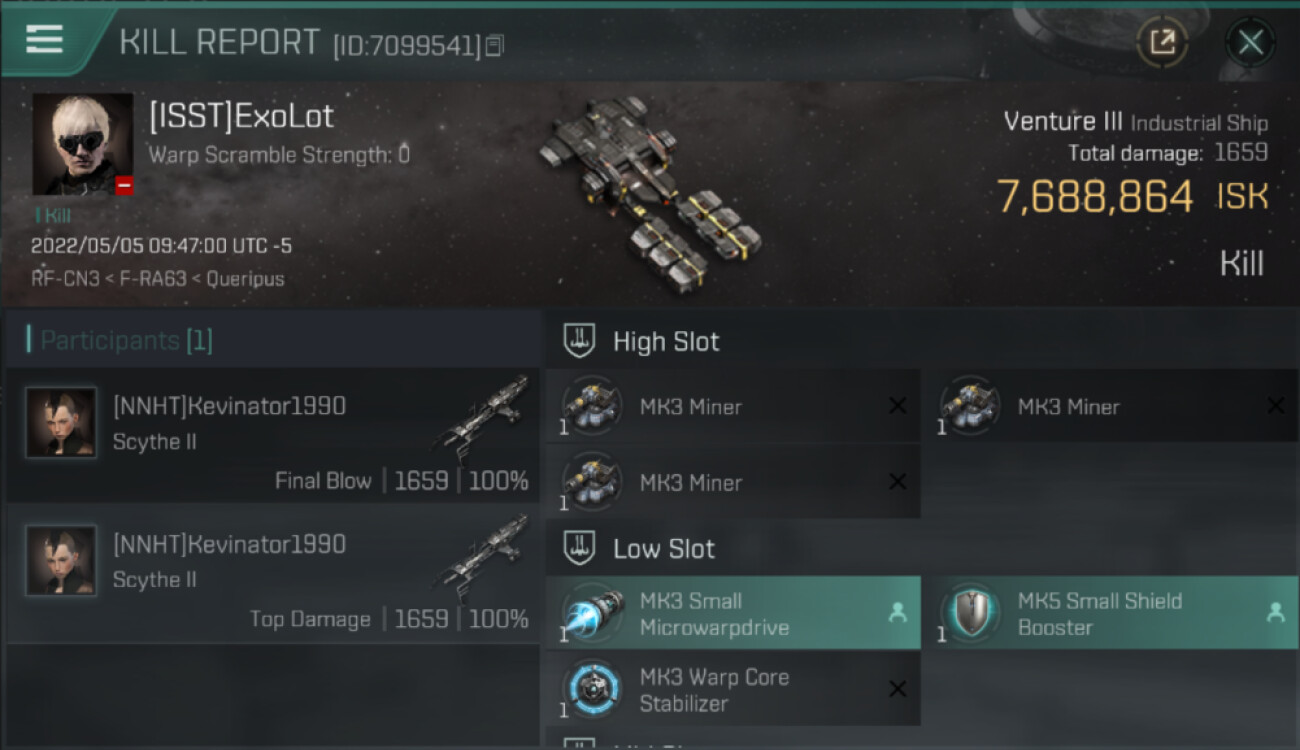Select the MK3 Small Microwarpdrive icon
This screenshot has height=750, width=1300.
[x=592, y=614]
